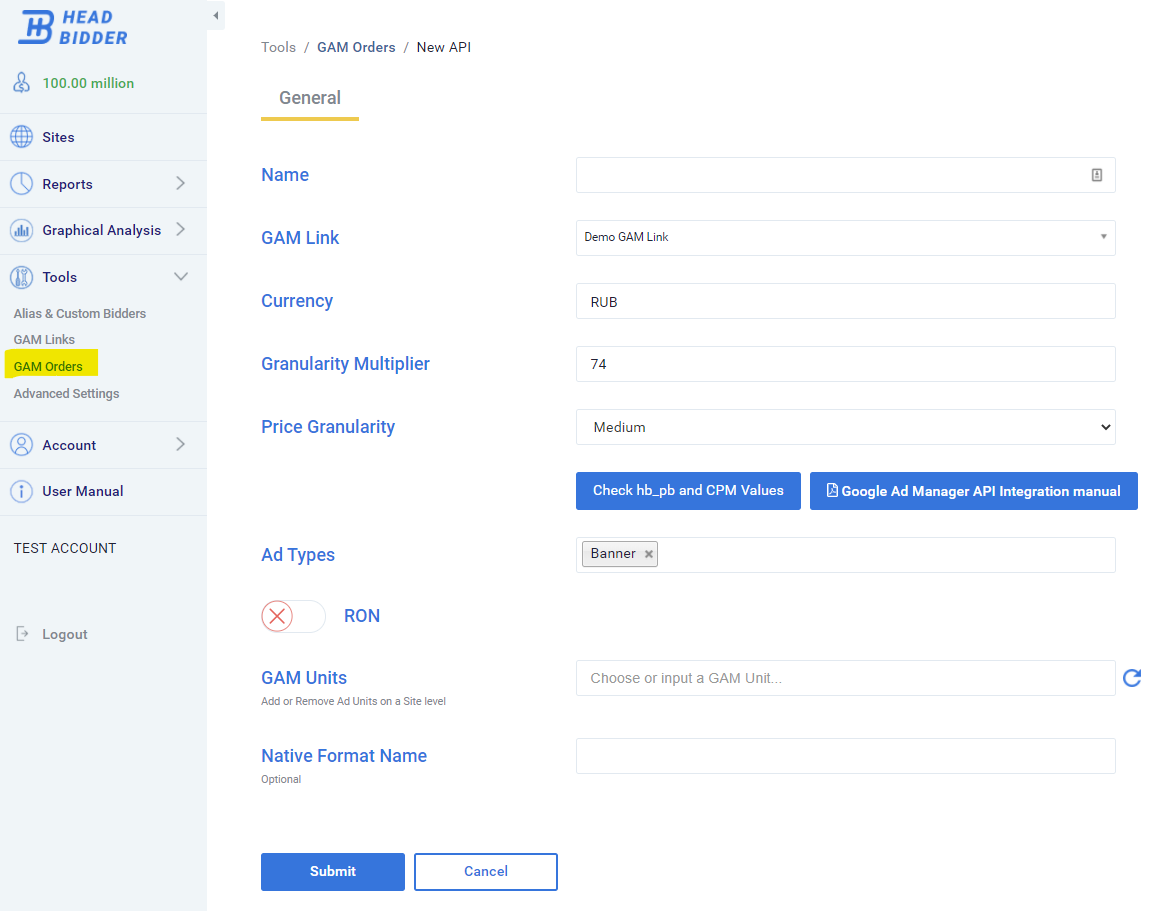Screen dimensions: 1165x911
Task: Click the balance money bag icon
Action: pos(21,83)
